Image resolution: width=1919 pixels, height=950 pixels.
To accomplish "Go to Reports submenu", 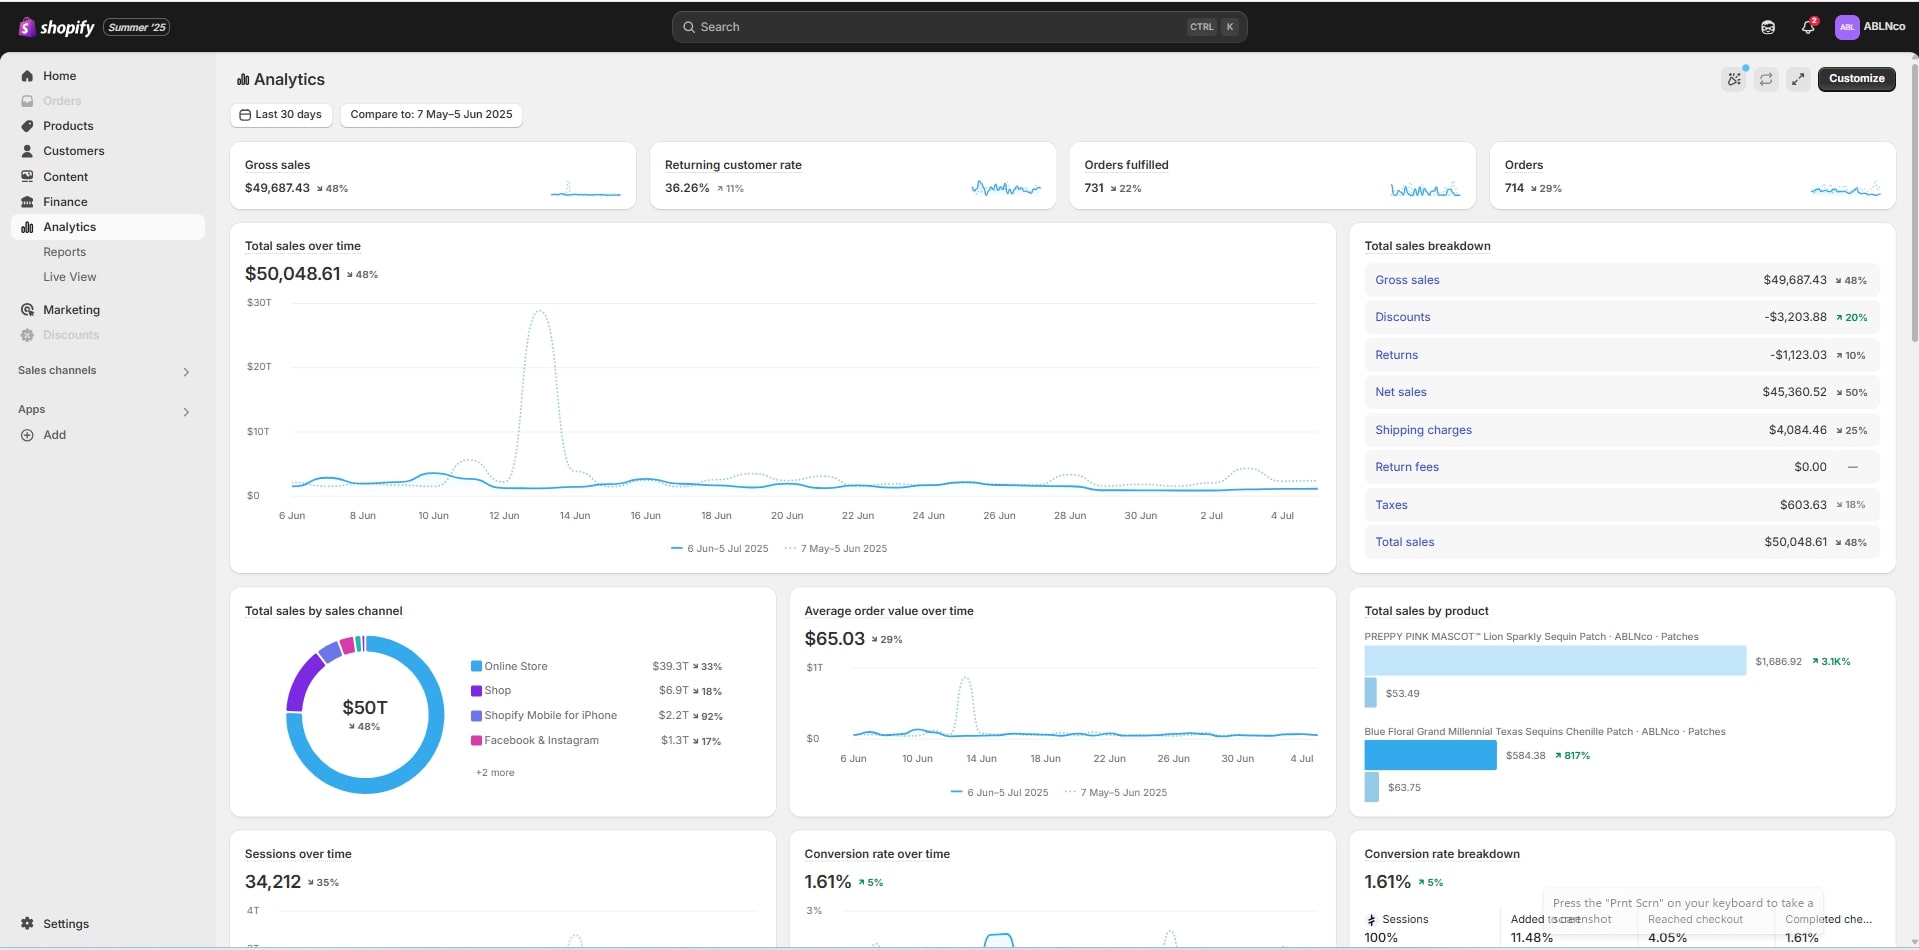I will tap(64, 252).
